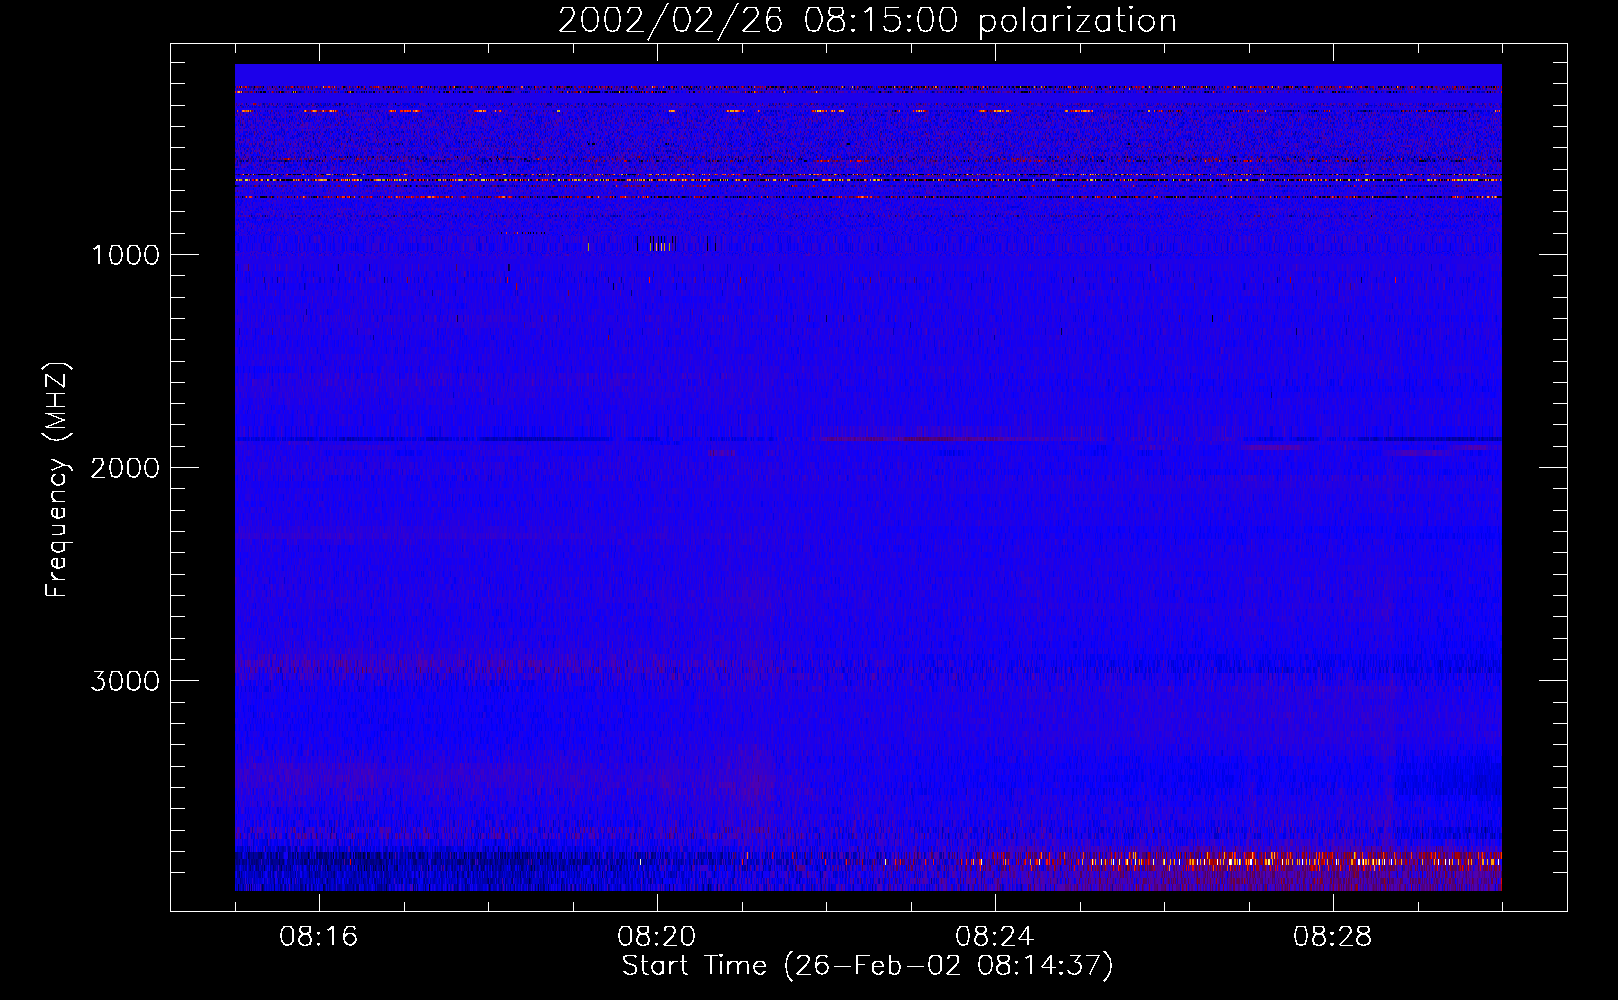
Task: Select the 2000 frequency axis label
Action: [x=125, y=468]
